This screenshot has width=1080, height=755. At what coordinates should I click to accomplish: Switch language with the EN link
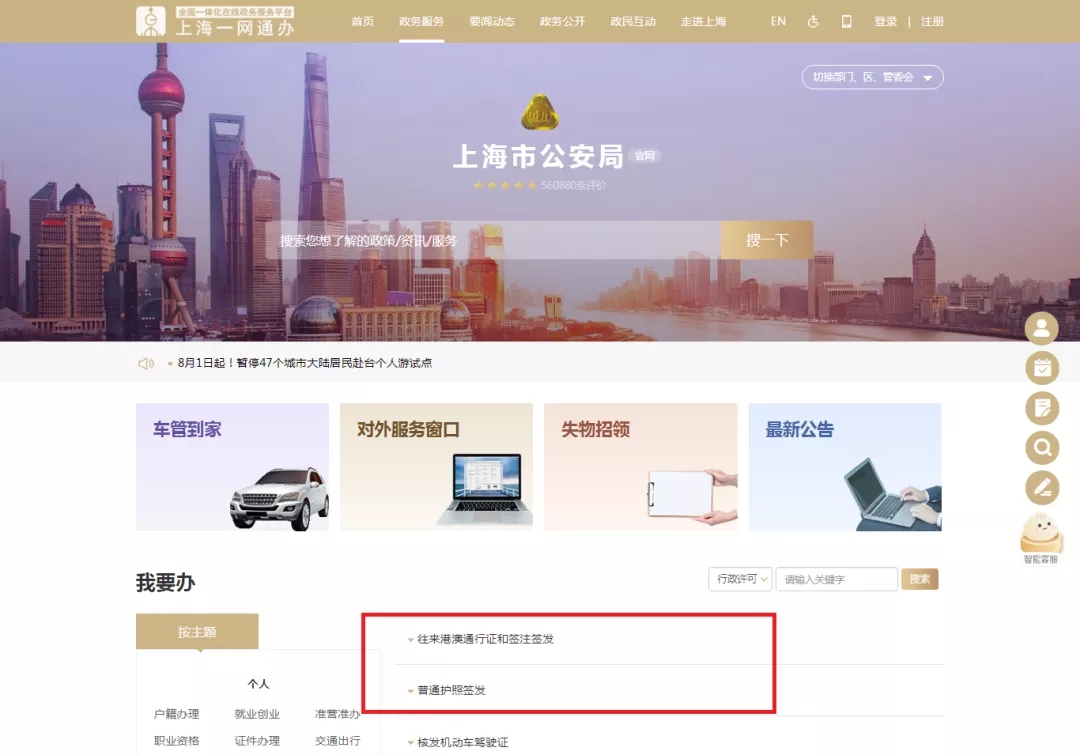pos(778,21)
